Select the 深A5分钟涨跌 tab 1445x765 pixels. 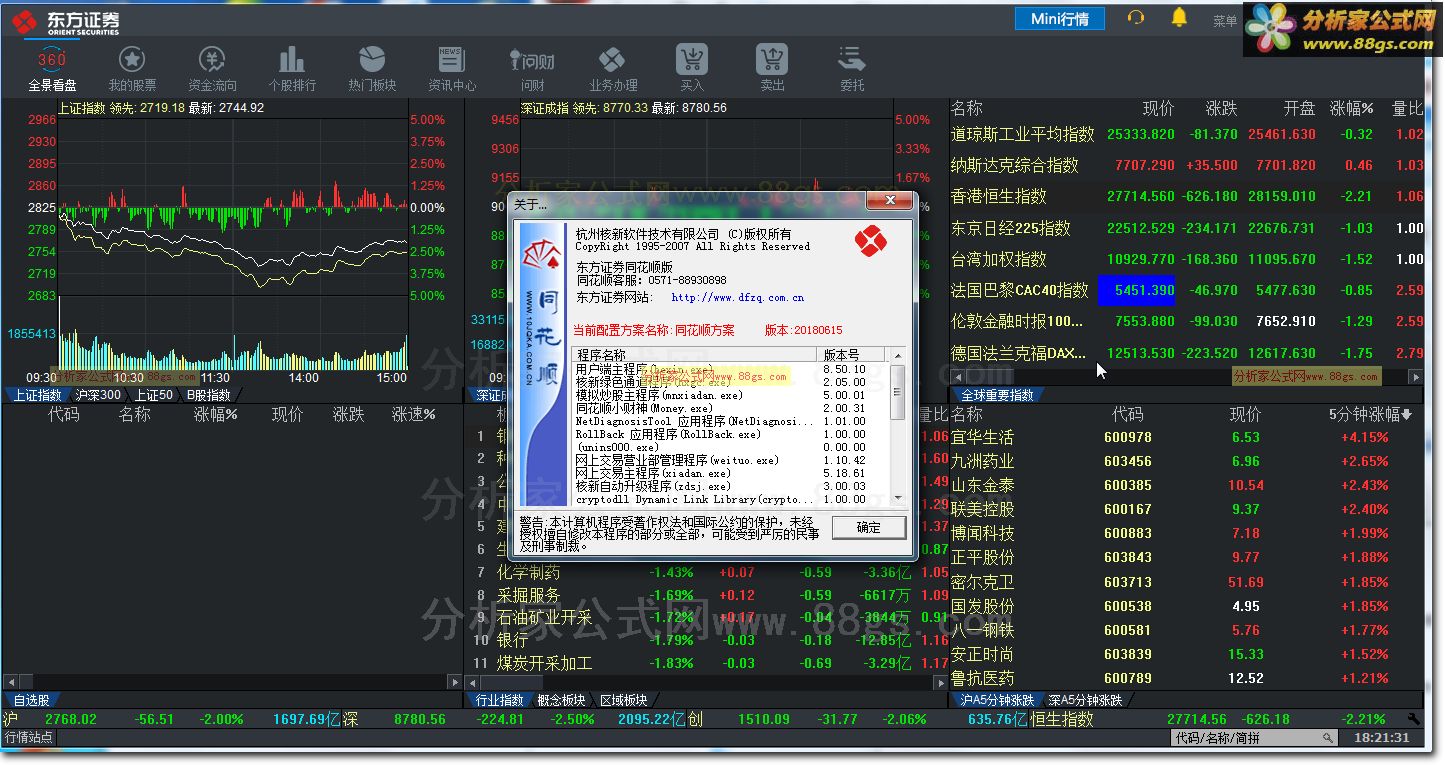[x=1086, y=700]
